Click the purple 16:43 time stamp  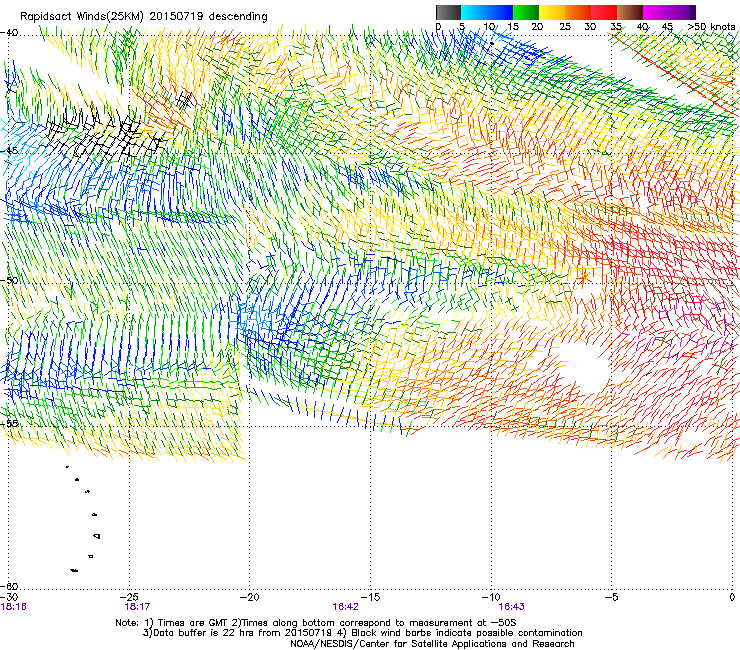pyautogui.click(x=512, y=607)
